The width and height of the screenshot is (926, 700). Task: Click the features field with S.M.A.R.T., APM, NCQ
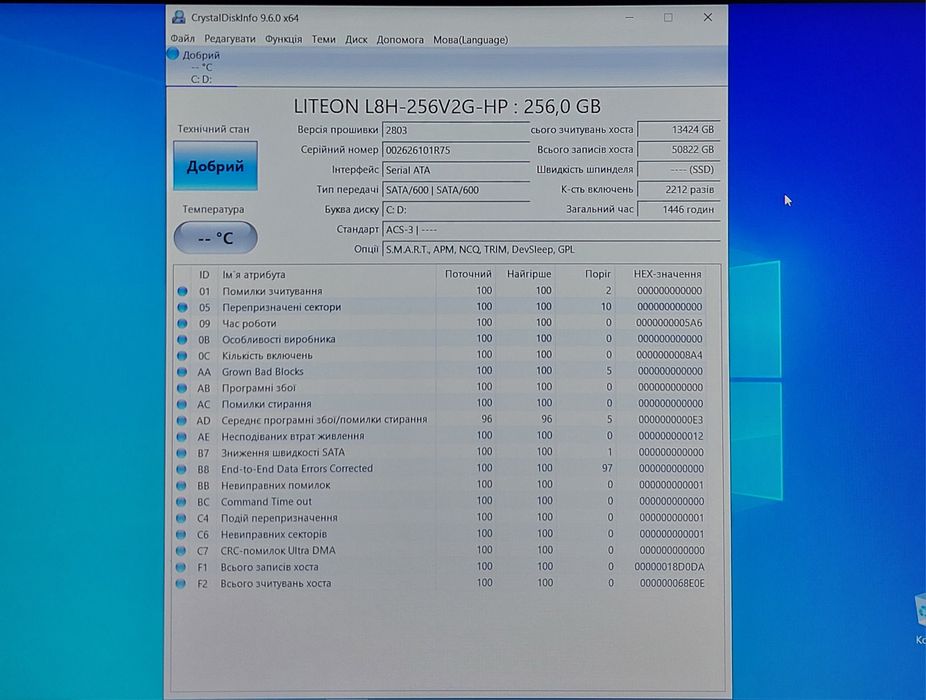[551, 249]
